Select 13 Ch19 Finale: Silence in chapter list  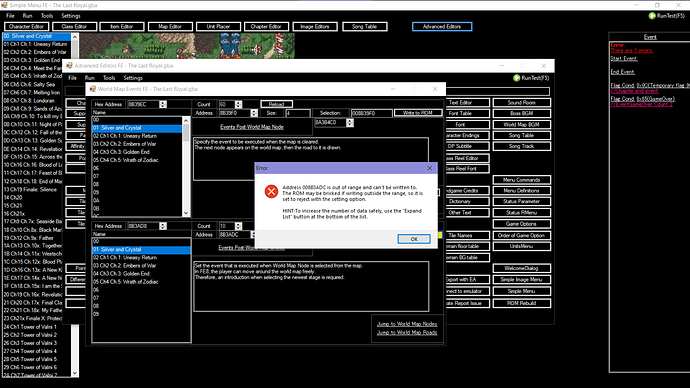pos(37,190)
